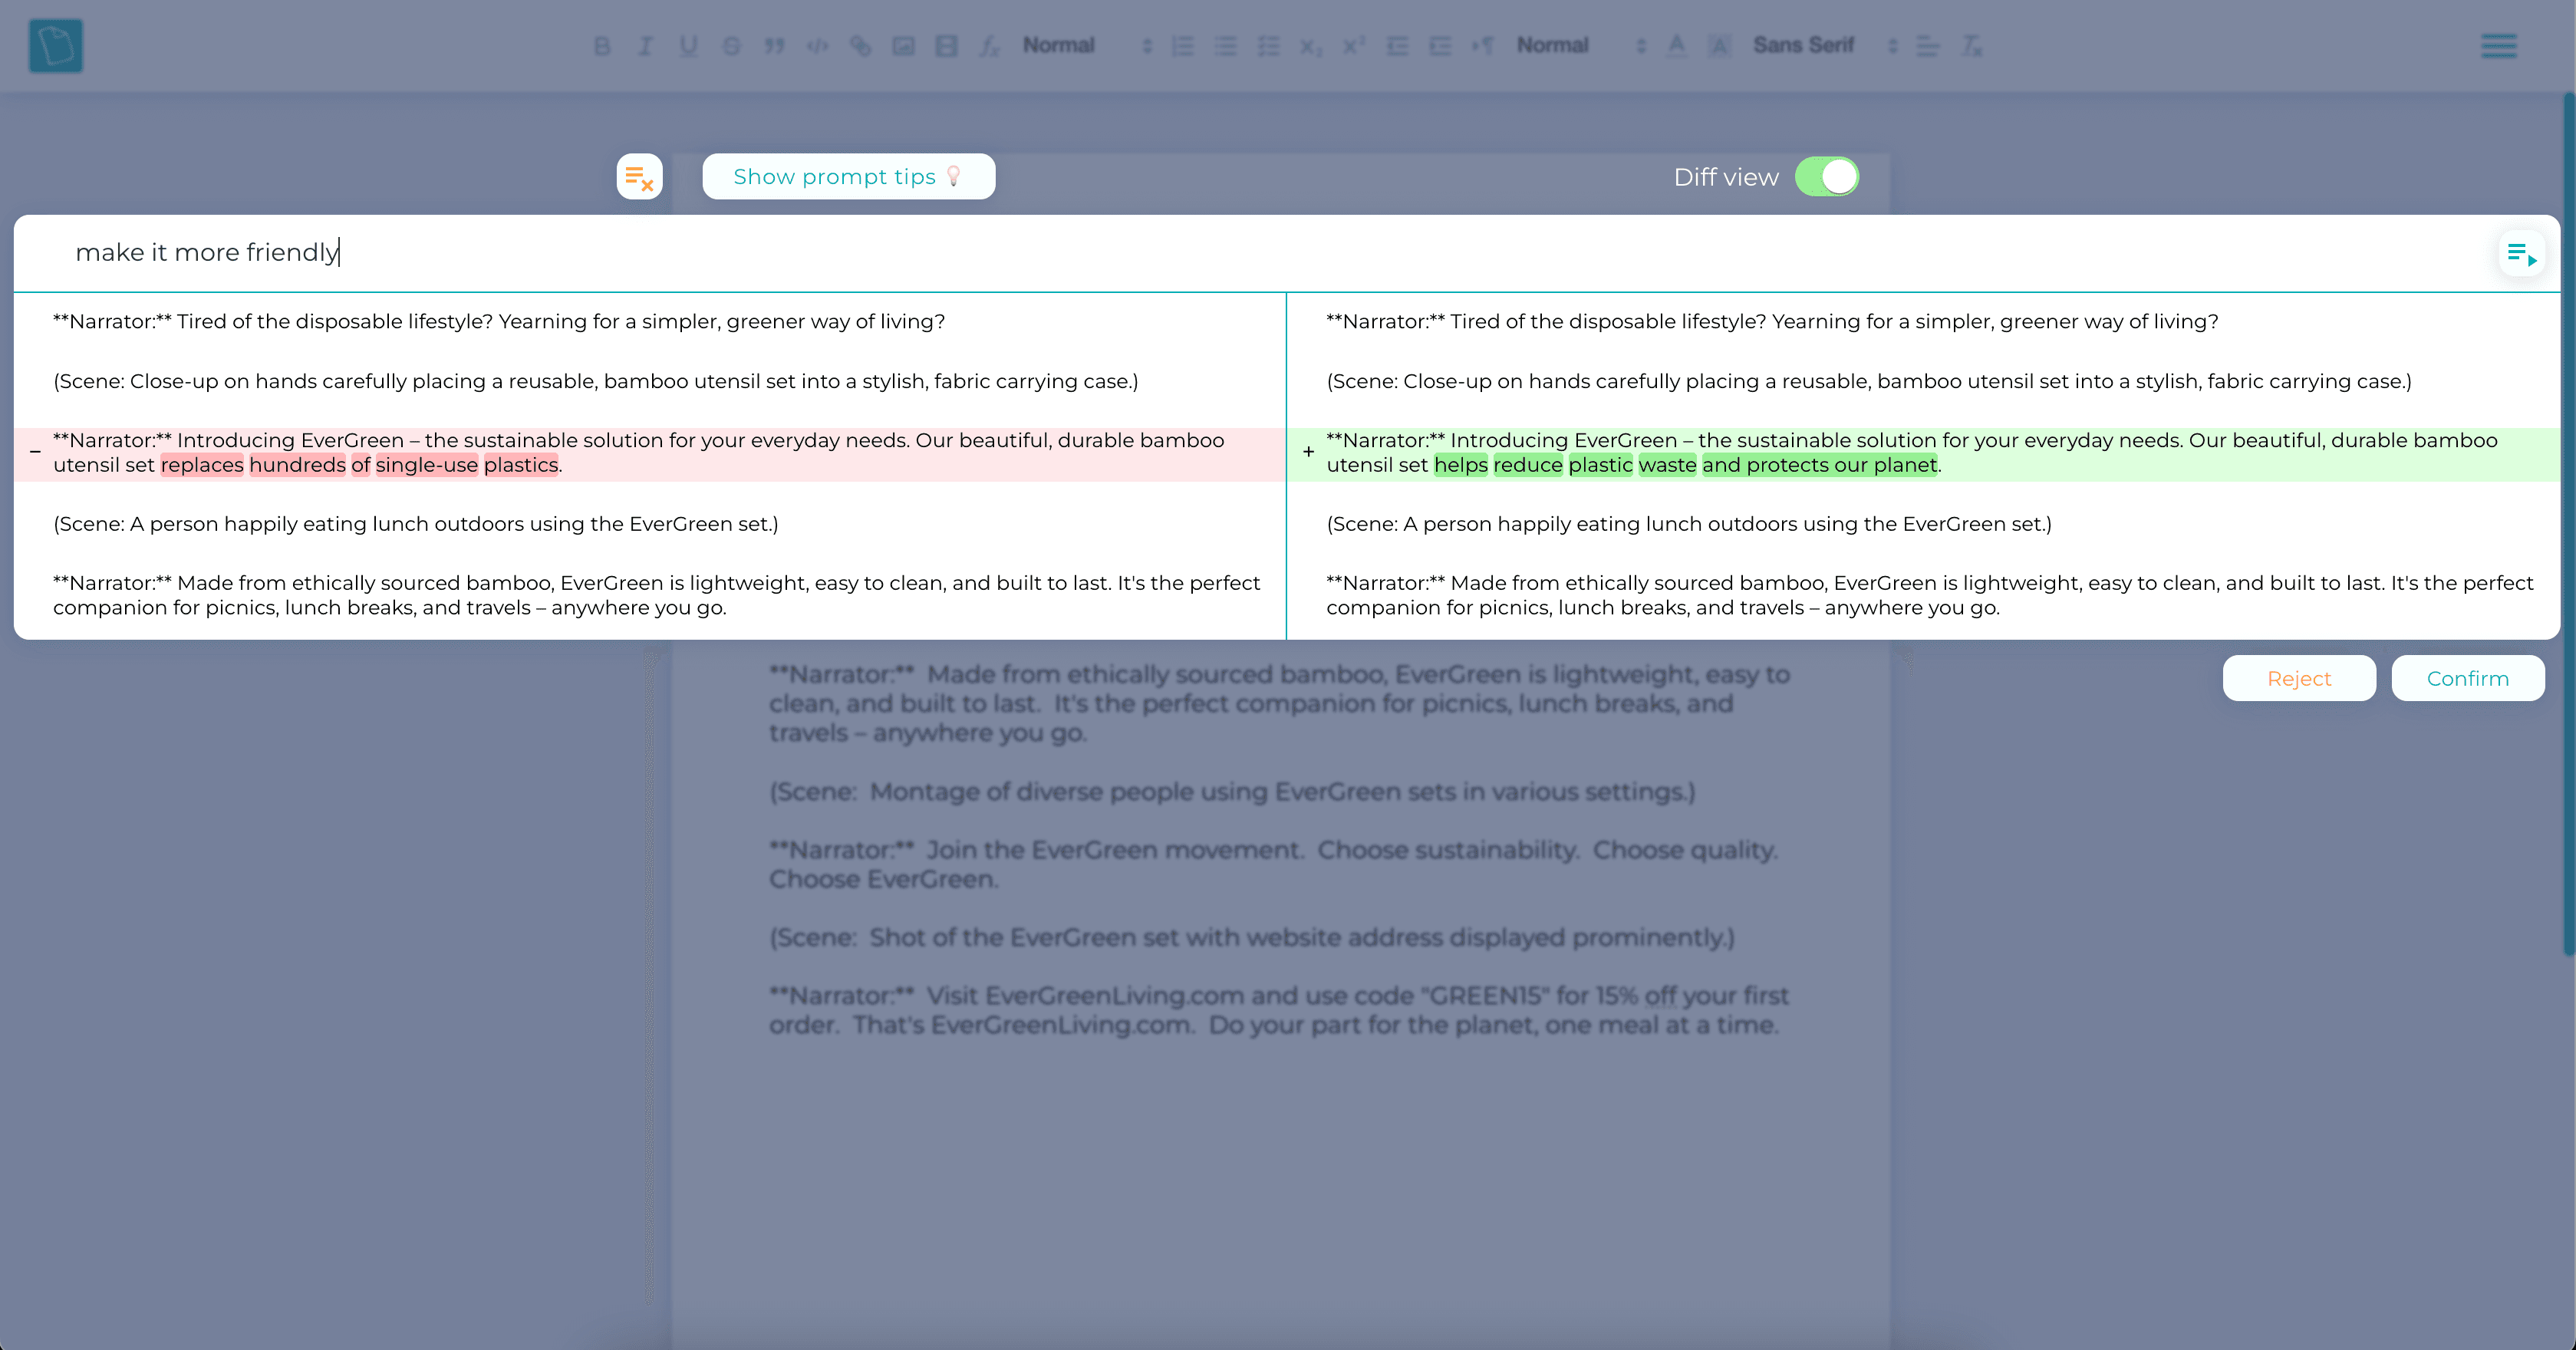Toggle strikethrough formatting in the toolbar
The width and height of the screenshot is (2576, 1350).
(731, 46)
